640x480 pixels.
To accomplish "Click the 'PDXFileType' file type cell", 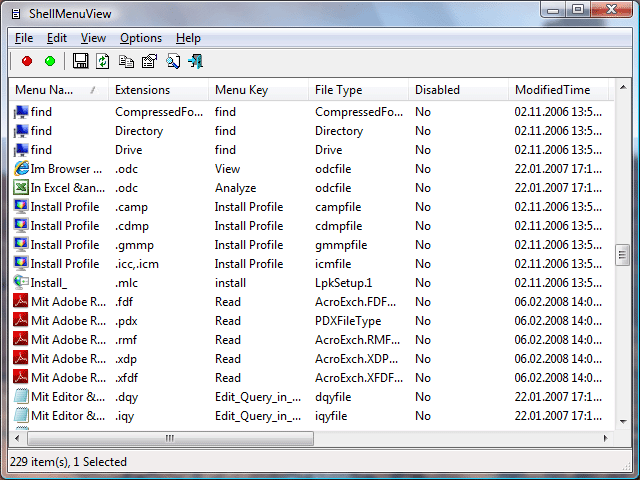I will pos(348,321).
